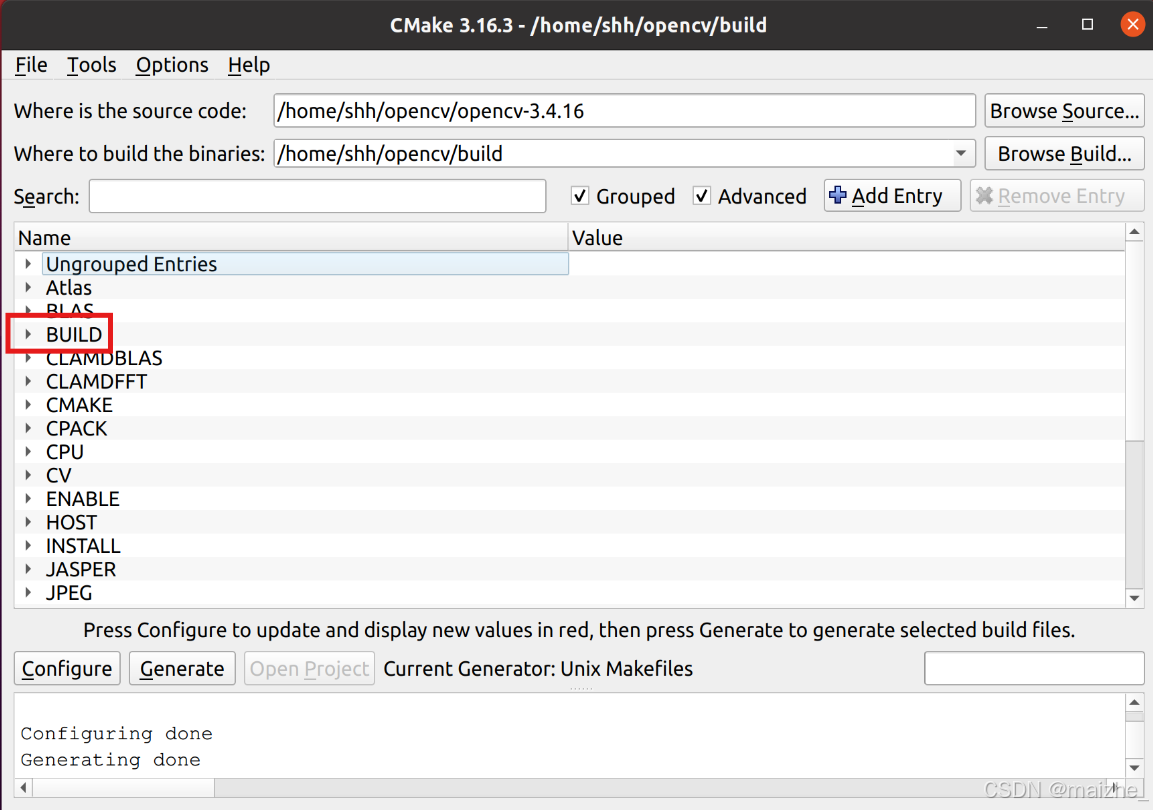Image resolution: width=1153 pixels, height=810 pixels.
Task: Expand the CPU group
Action: pyautogui.click(x=28, y=452)
